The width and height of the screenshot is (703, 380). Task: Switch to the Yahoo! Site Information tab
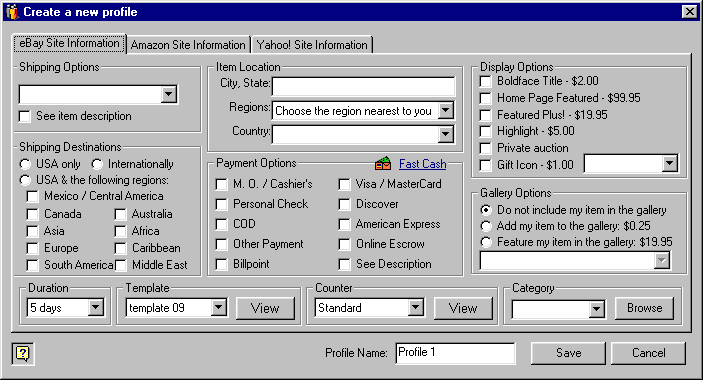[312, 45]
